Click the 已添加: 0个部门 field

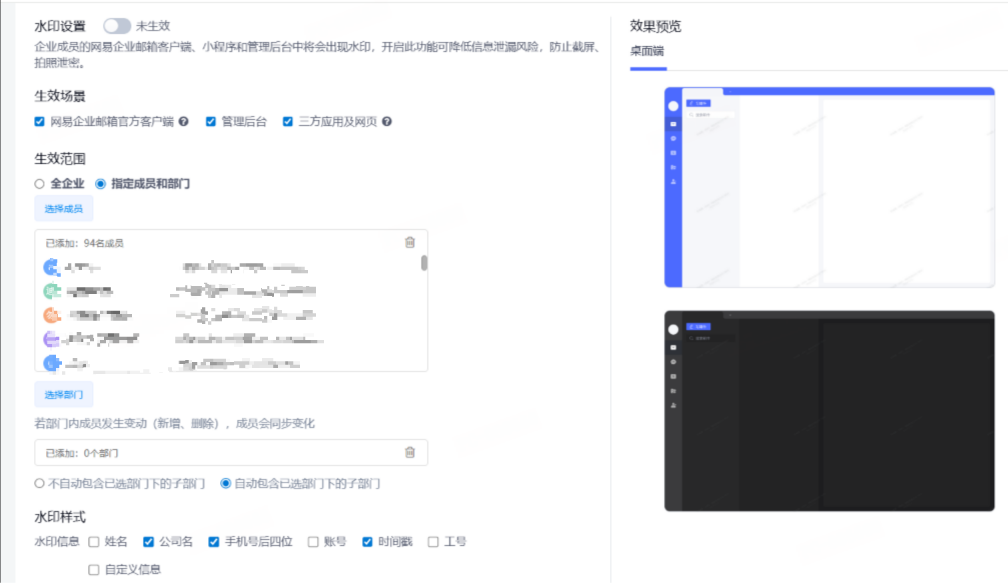[231, 453]
